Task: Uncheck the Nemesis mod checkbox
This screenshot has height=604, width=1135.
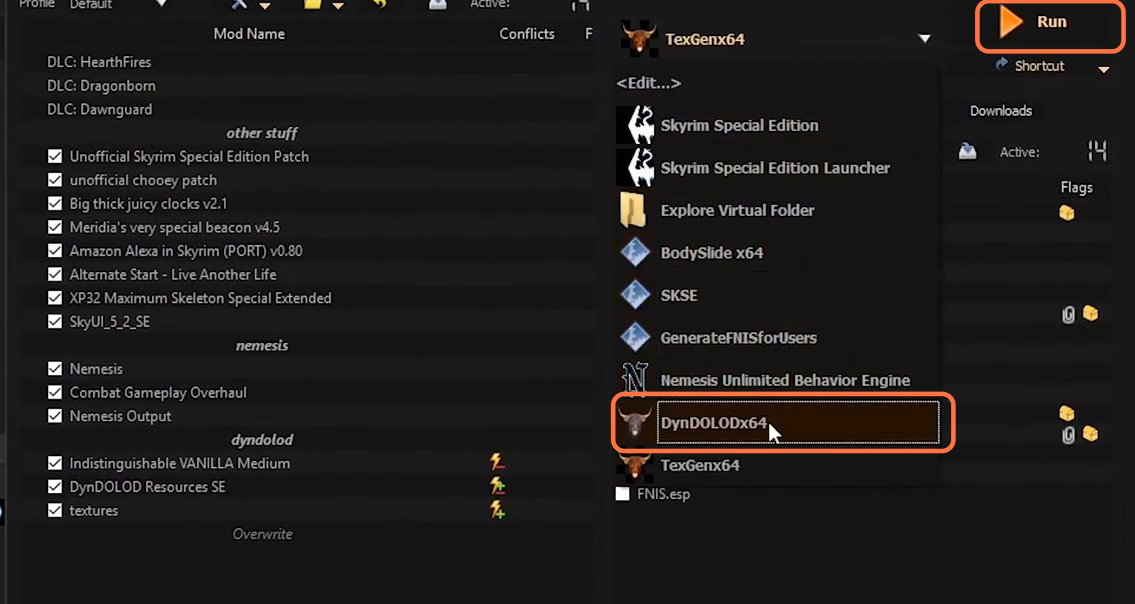Action: point(54,369)
